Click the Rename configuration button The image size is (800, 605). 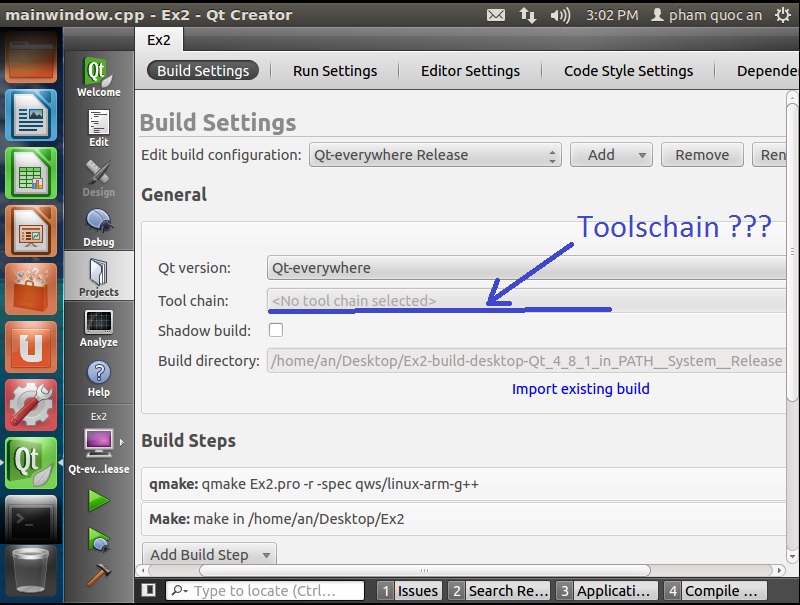click(770, 155)
